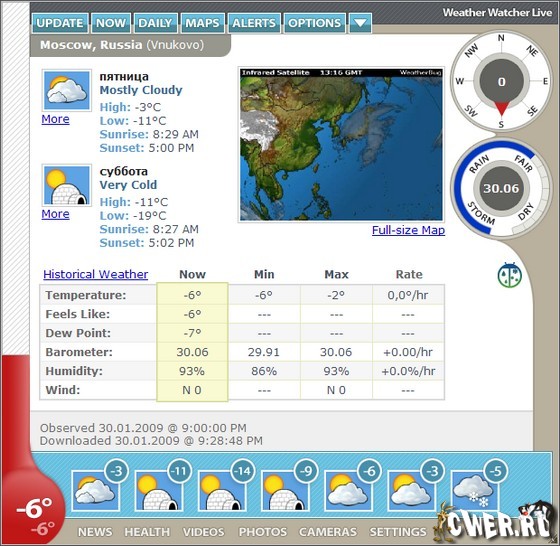Switch to the MAPS tab
The image size is (560, 546).
coord(202,23)
